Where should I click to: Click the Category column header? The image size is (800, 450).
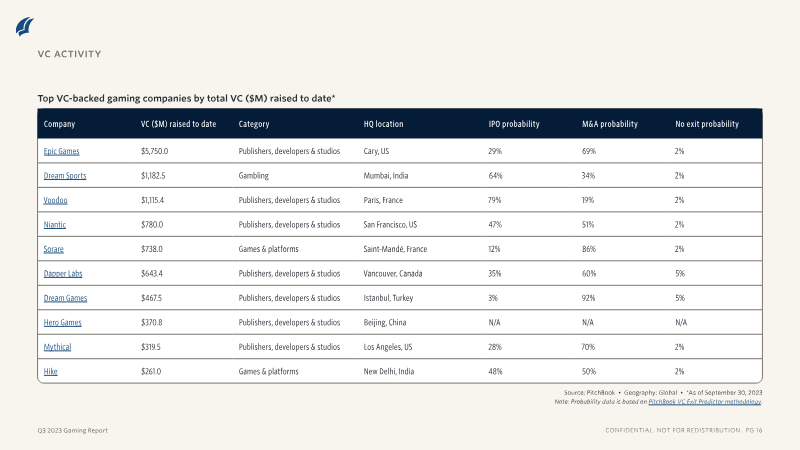point(254,124)
